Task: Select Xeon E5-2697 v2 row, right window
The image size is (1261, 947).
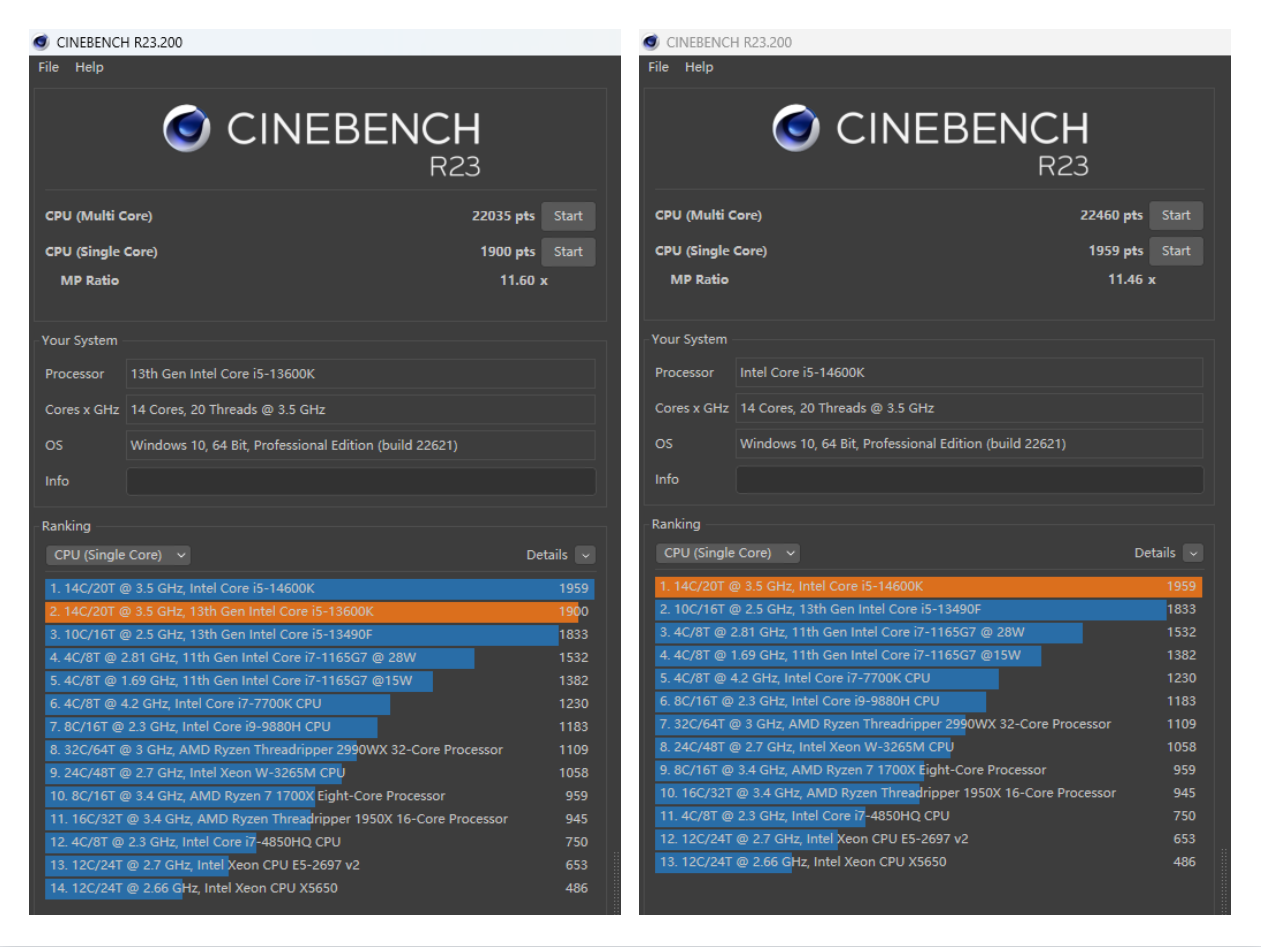Action: 929,840
